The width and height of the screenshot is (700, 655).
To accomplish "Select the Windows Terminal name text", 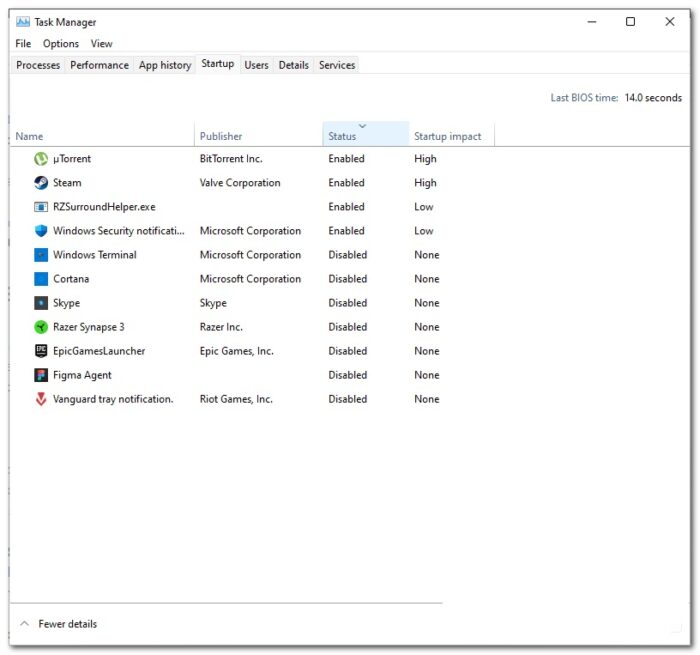I will coord(95,255).
